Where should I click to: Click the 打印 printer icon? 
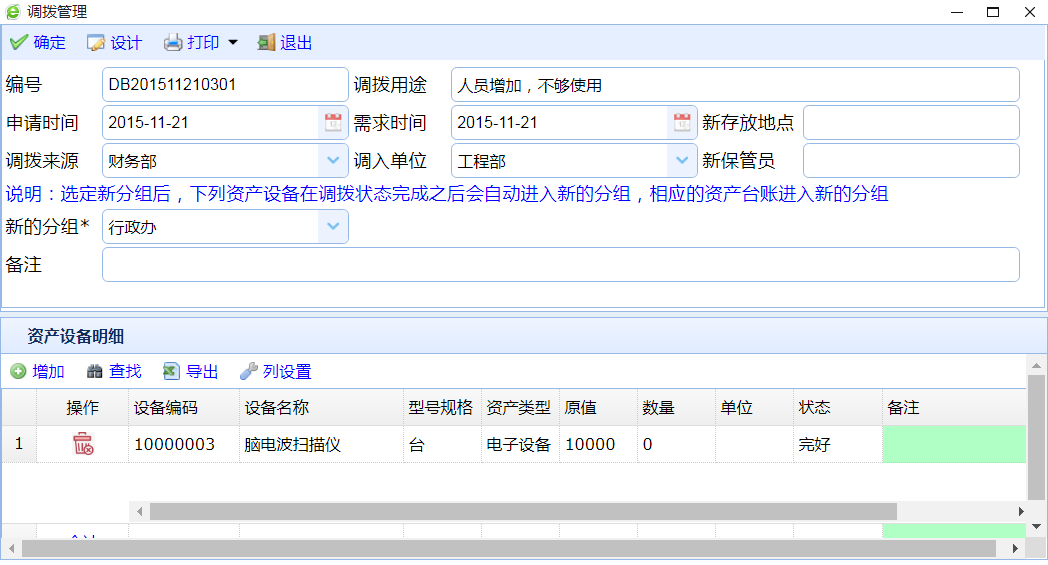point(173,43)
